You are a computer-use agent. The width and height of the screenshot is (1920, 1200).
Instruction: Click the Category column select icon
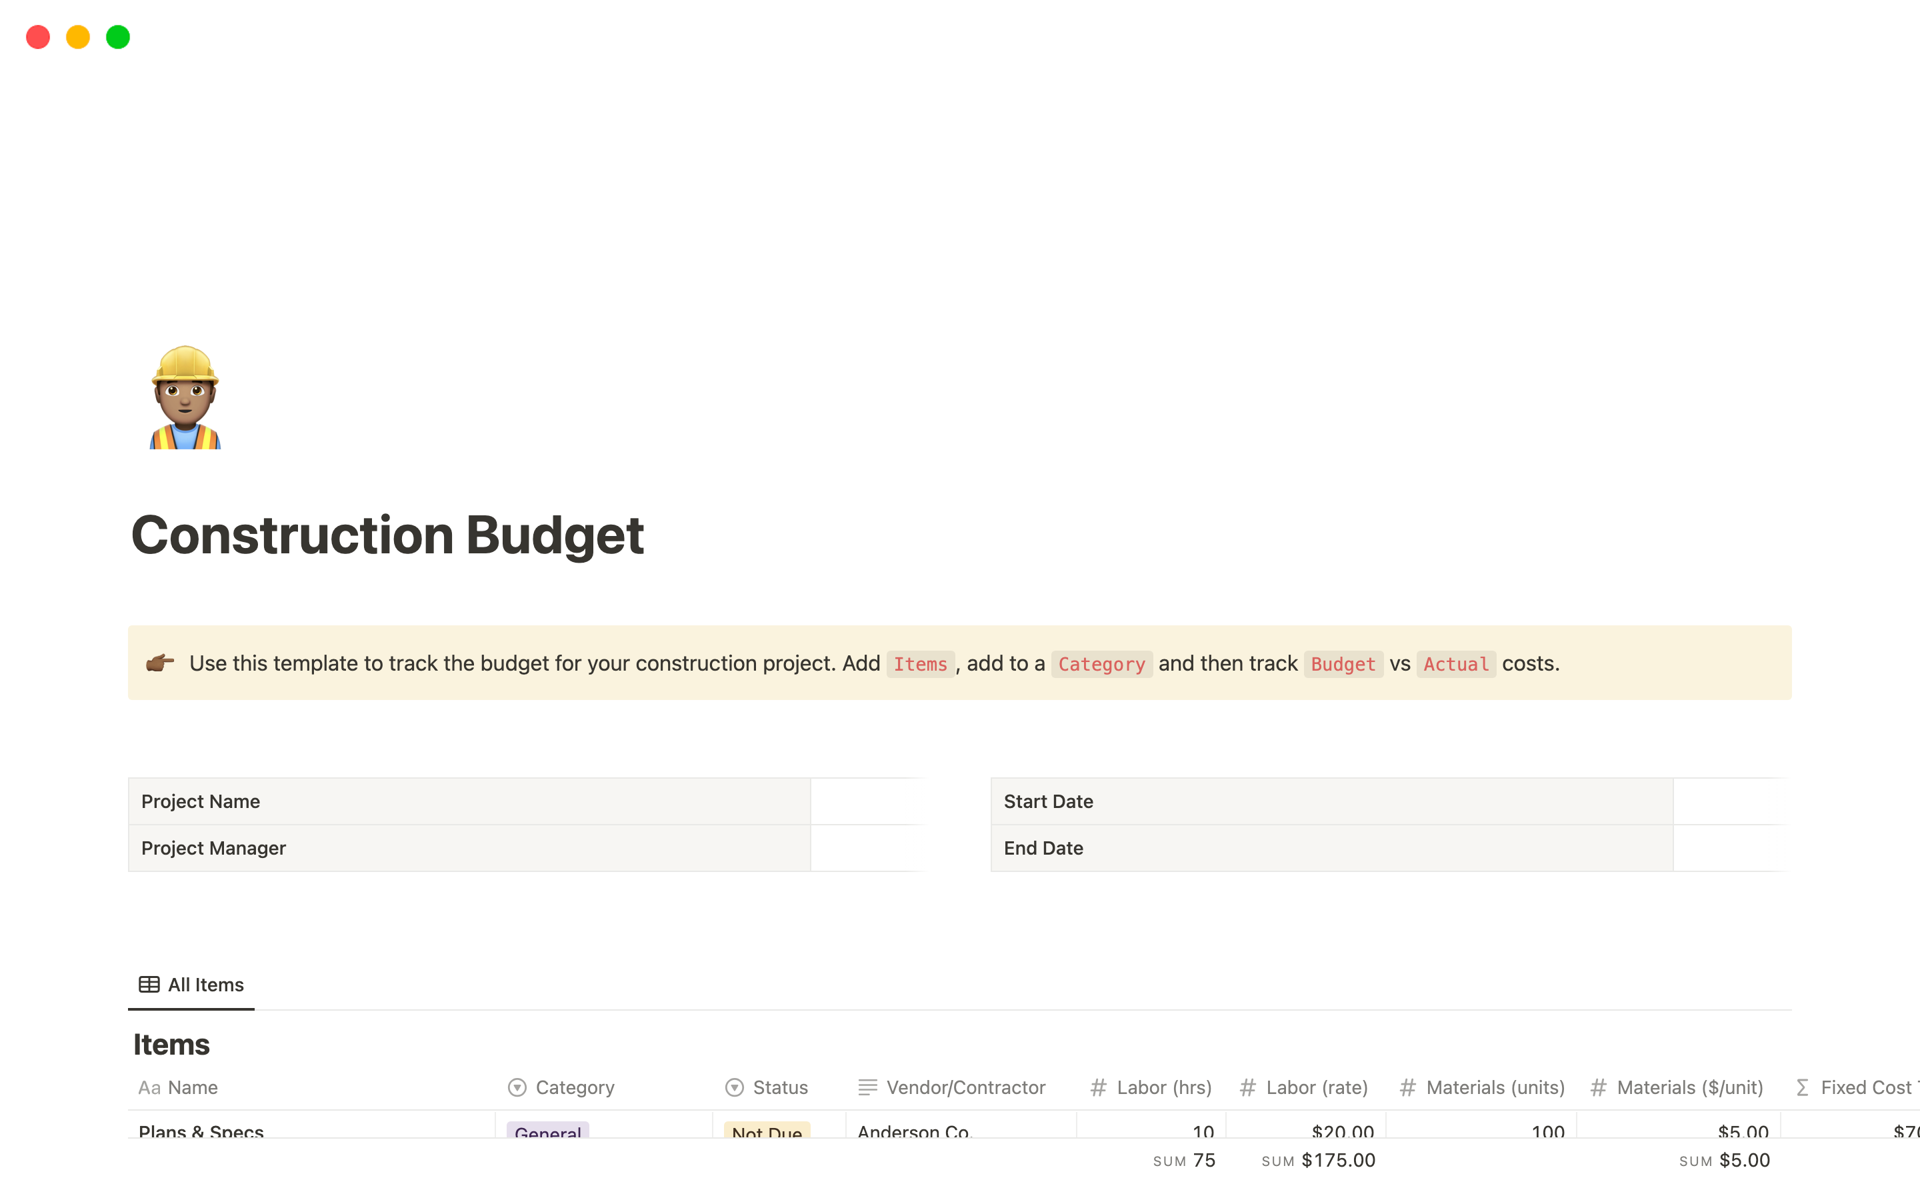517,1088
